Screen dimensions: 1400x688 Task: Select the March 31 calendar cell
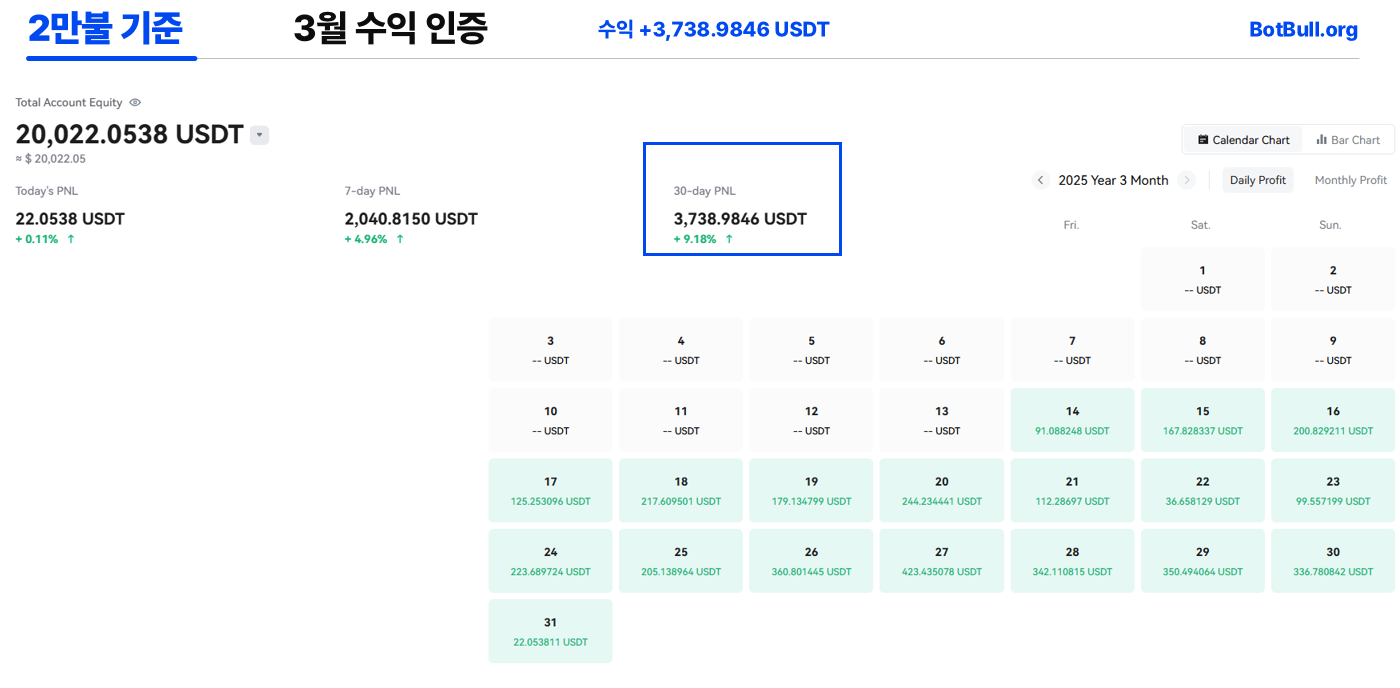(x=550, y=631)
